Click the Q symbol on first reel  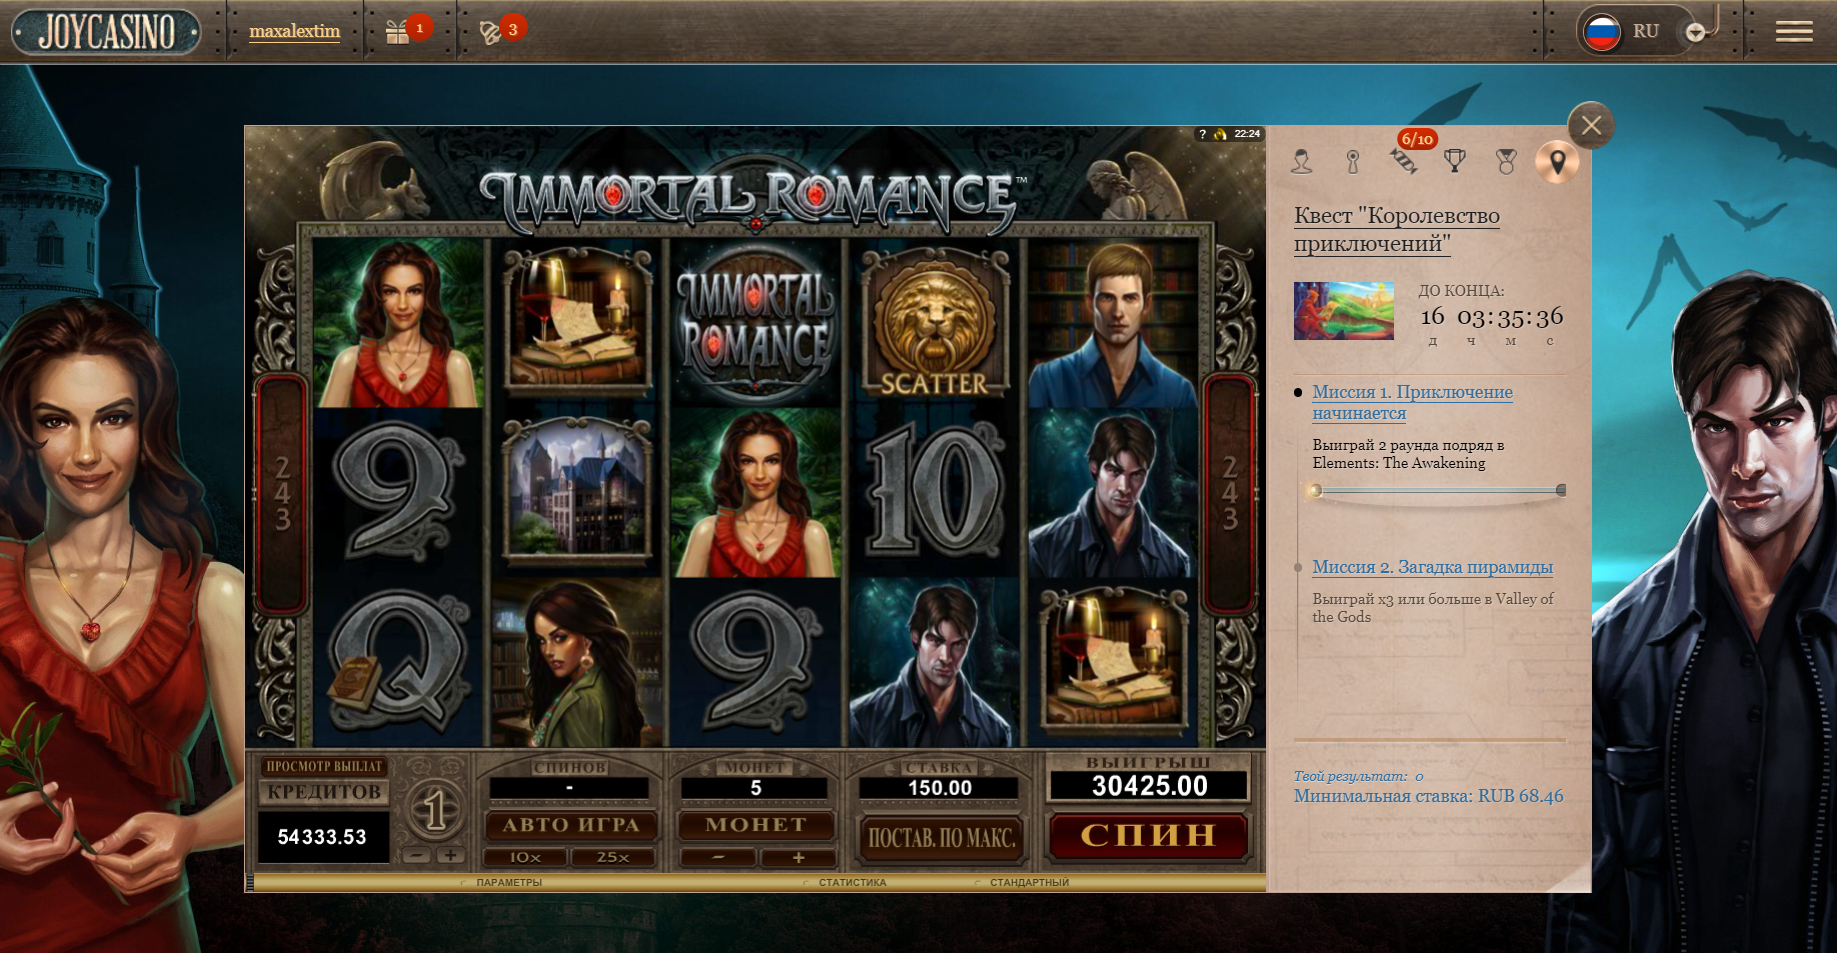[x=398, y=660]
